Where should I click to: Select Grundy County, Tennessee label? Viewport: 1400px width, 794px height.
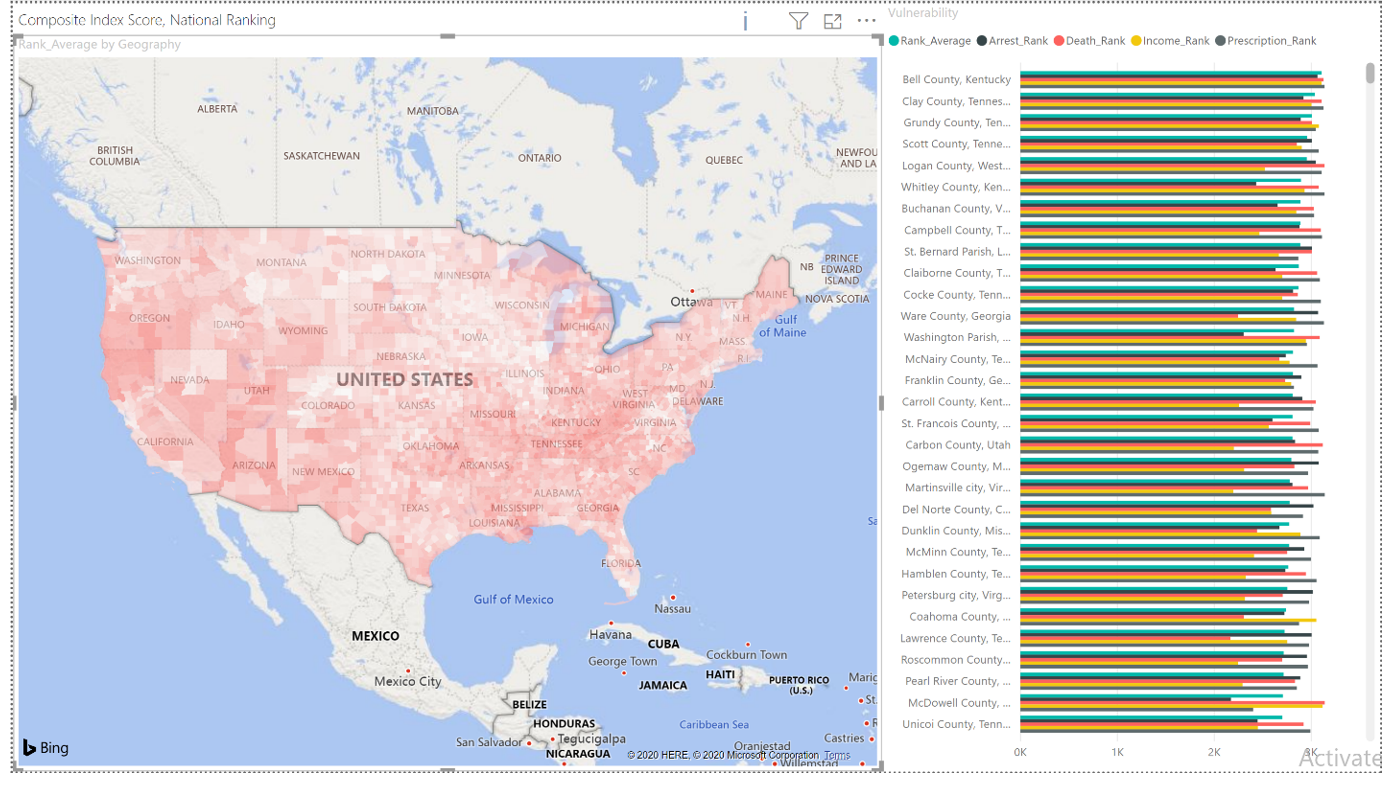point(956,123)
